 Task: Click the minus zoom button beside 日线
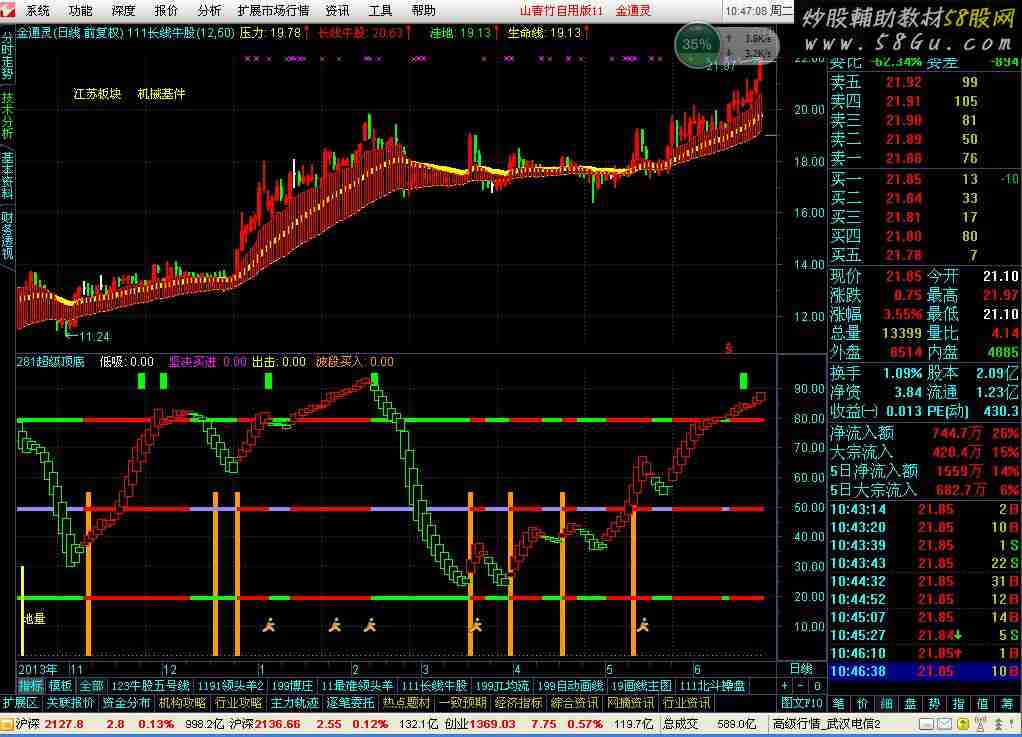tap(800, 686)
